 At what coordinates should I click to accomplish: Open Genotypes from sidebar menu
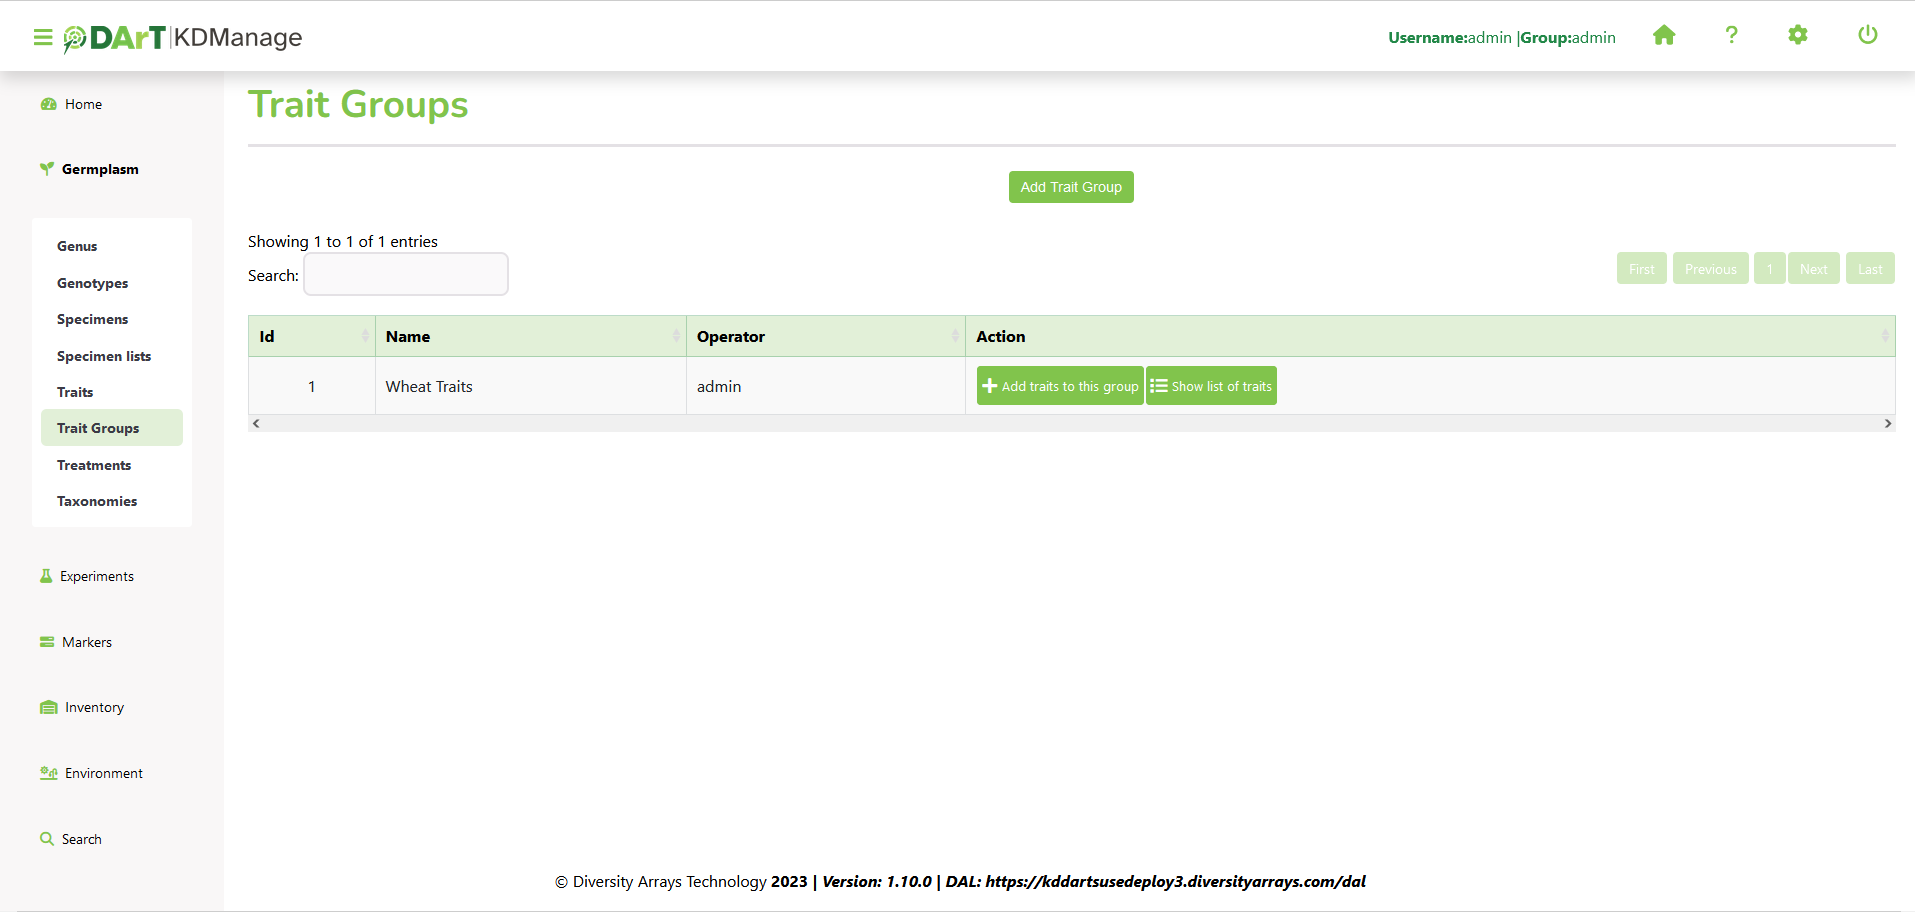pyautogui.click(x=92, y=283)
